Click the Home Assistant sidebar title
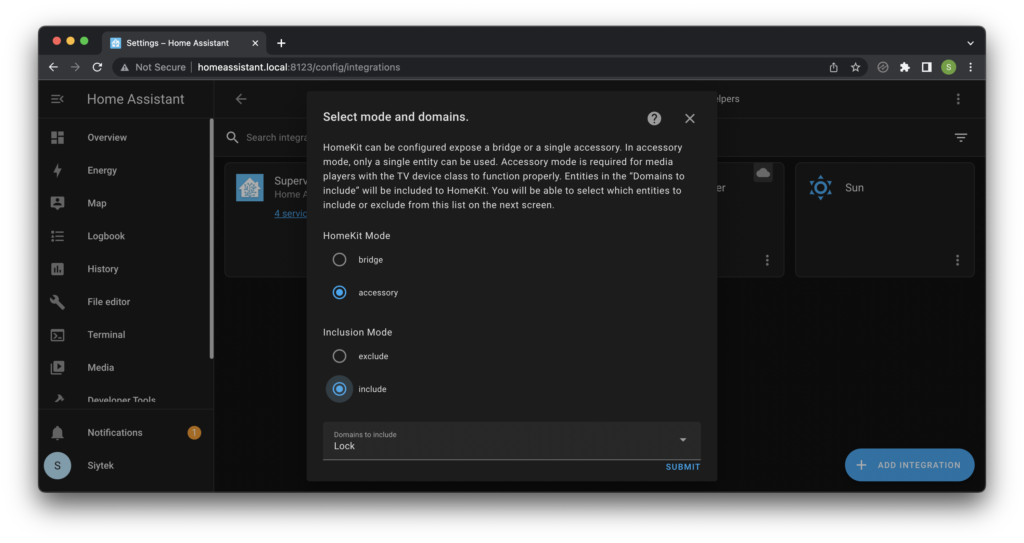This screenshot has height=543, width=1024. 135,99
